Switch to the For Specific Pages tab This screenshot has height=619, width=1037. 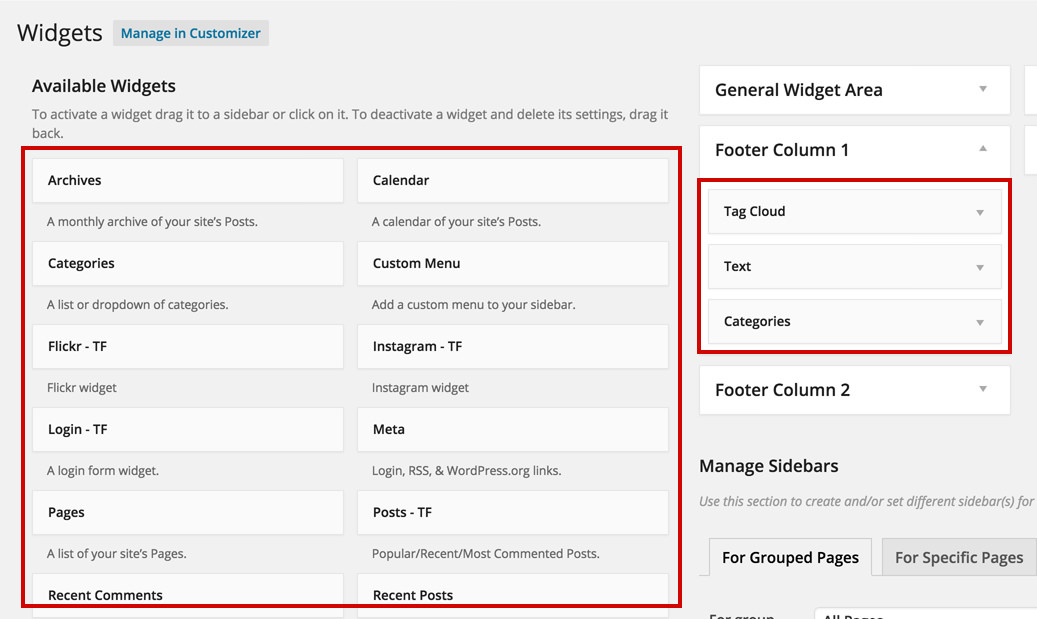(959, 557)
